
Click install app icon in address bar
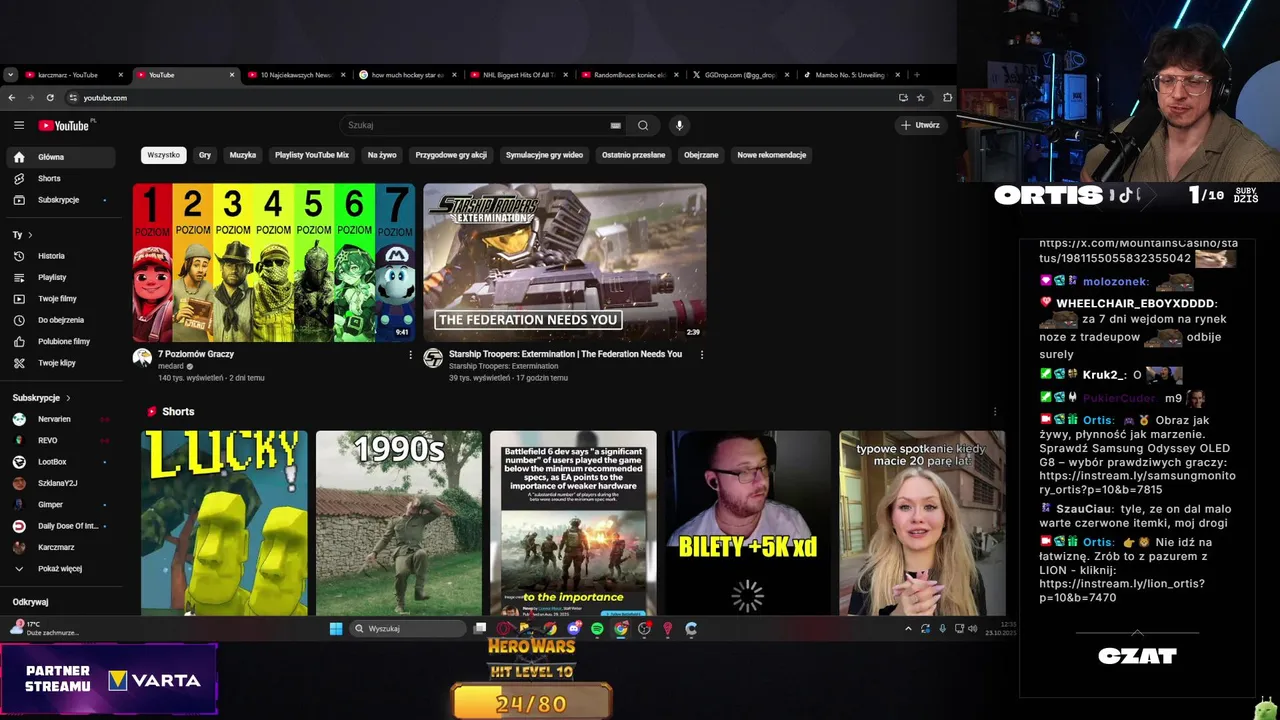(903, 97)
